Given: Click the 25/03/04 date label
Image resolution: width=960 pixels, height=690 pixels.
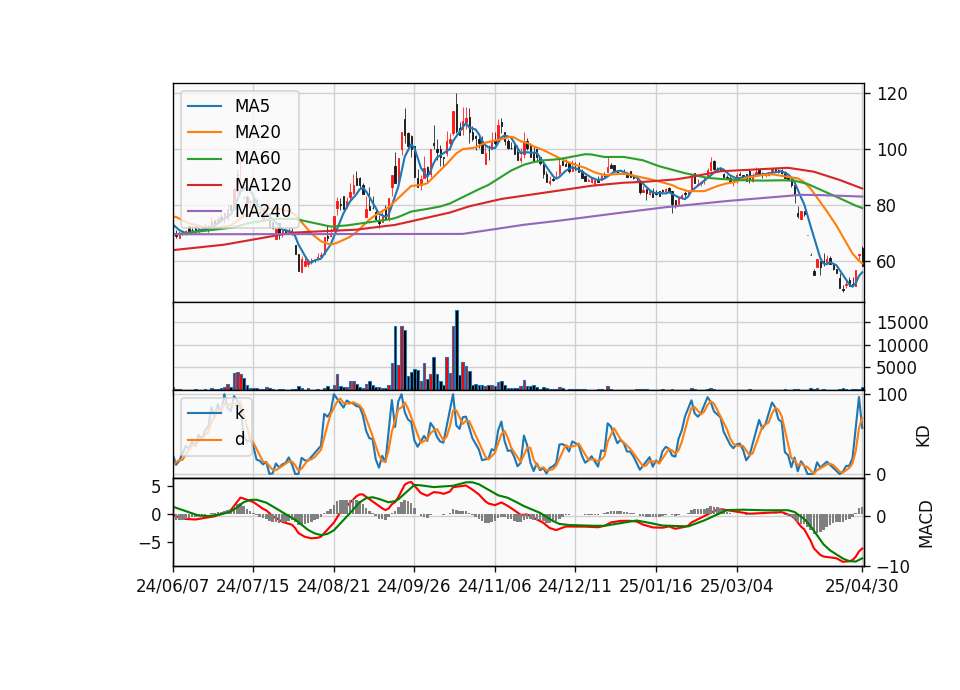Looking at the screenshot, I should pos(737,586).
